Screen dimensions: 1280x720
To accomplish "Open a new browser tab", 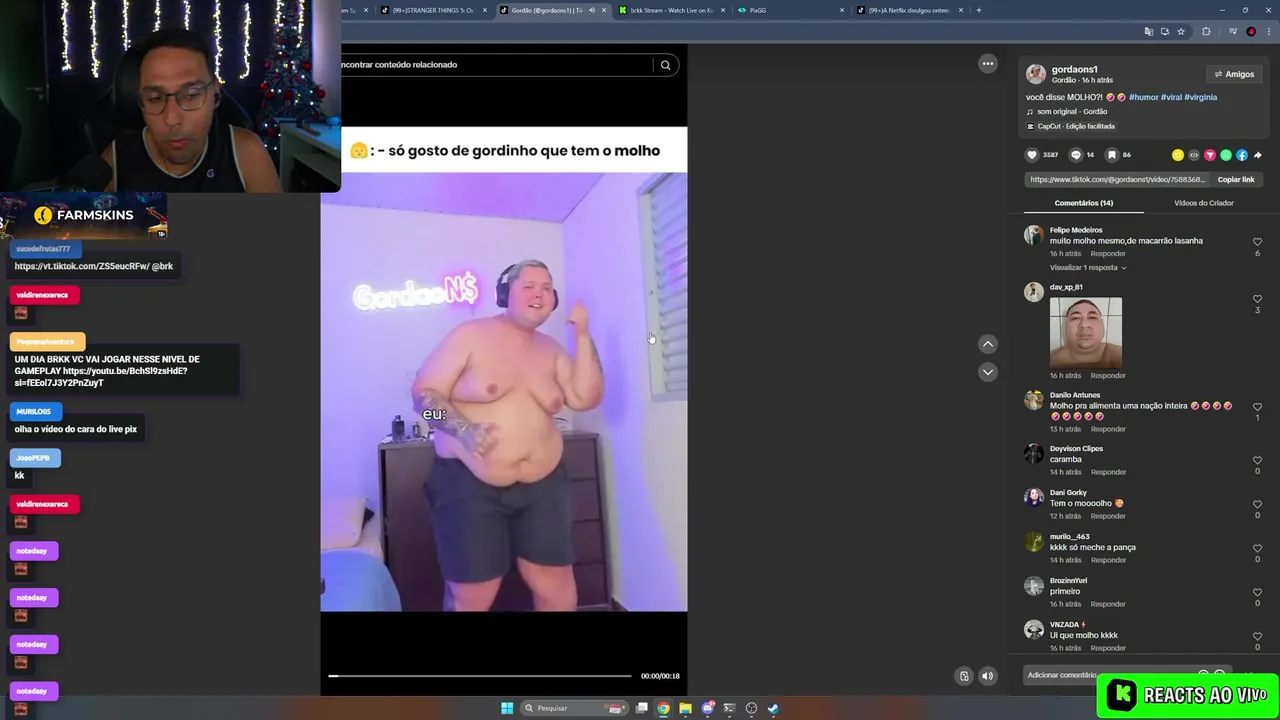I will [978, 10].
